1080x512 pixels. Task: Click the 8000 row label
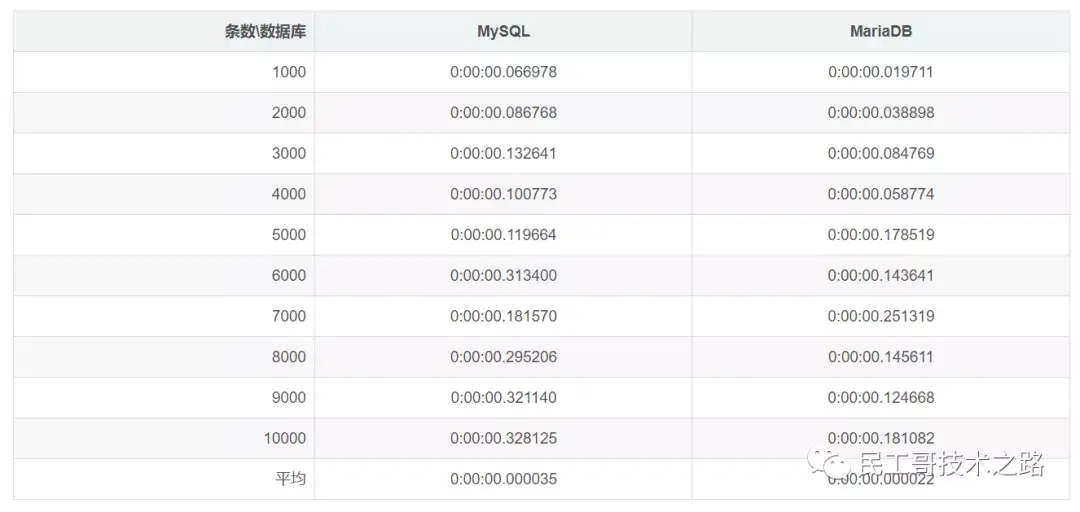[x=288, y=357]
